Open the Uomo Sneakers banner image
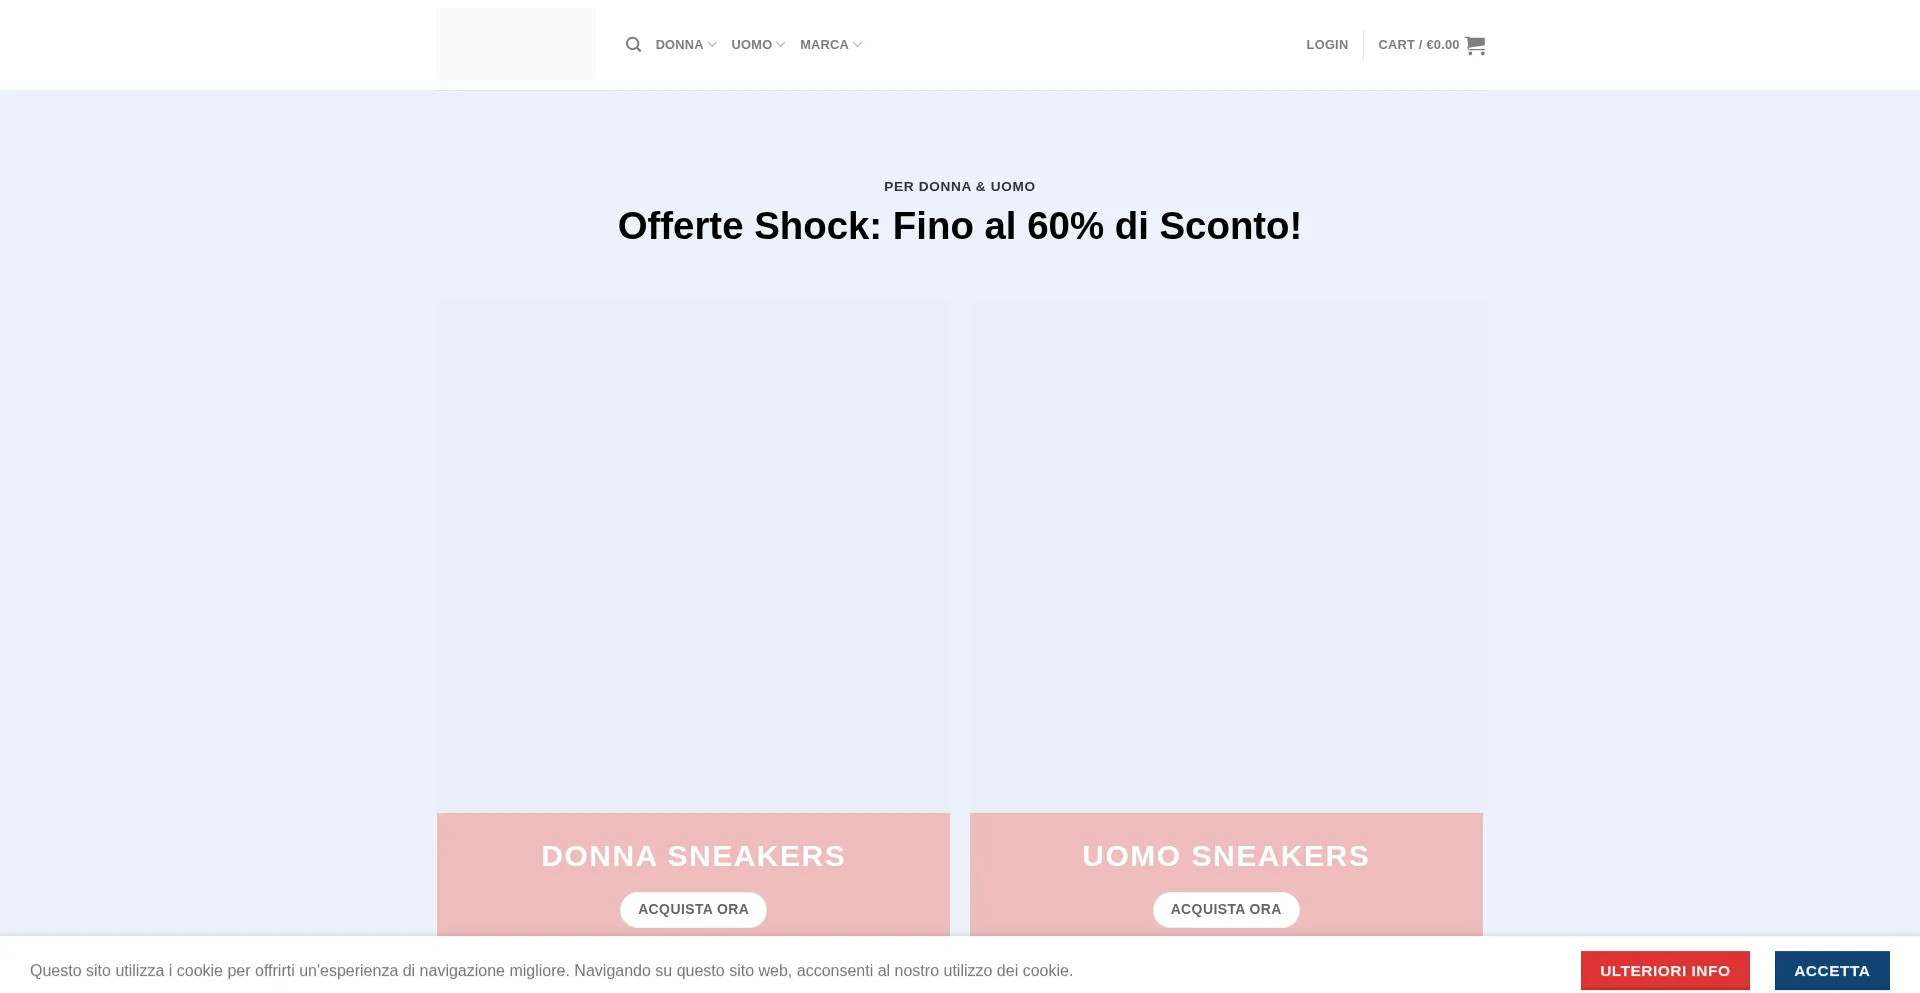 point(1226,556)
